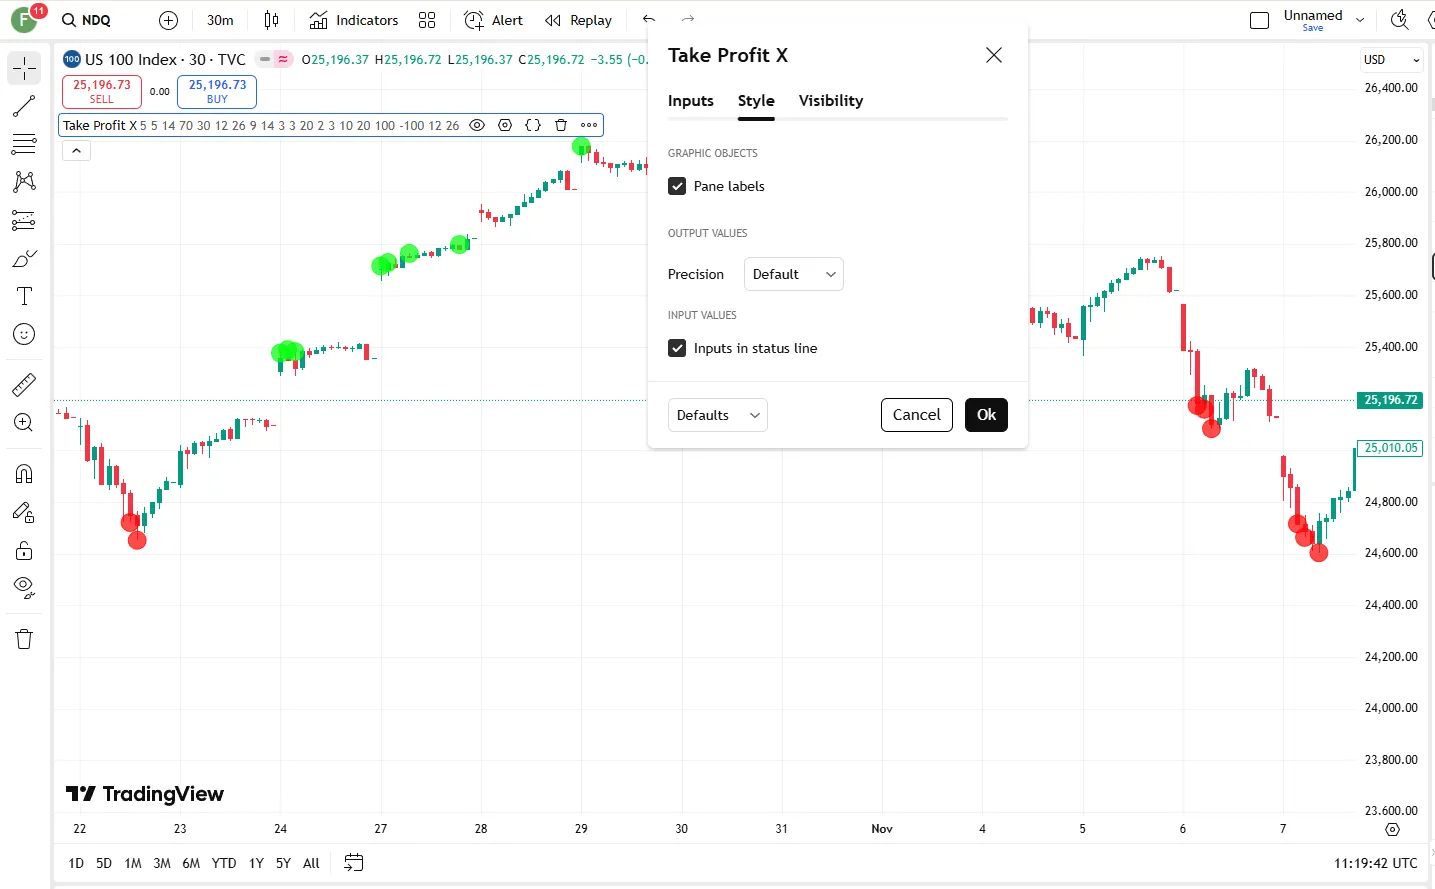Switch to the Inputs tab
The width and height of the screenshot is (1435, 889).
coord(690,100)
